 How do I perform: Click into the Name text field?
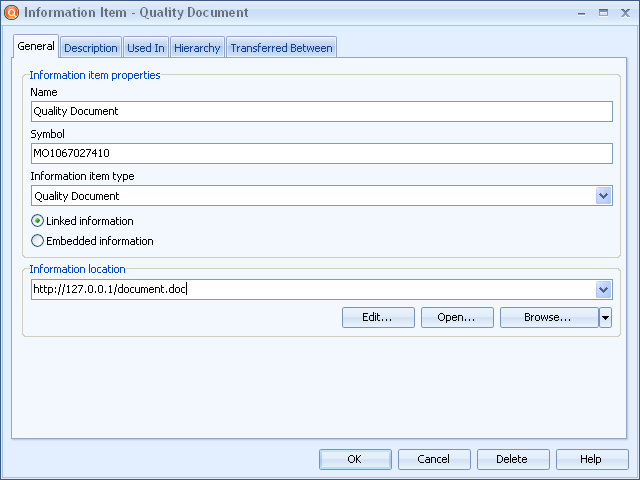(x=321, y=112)
